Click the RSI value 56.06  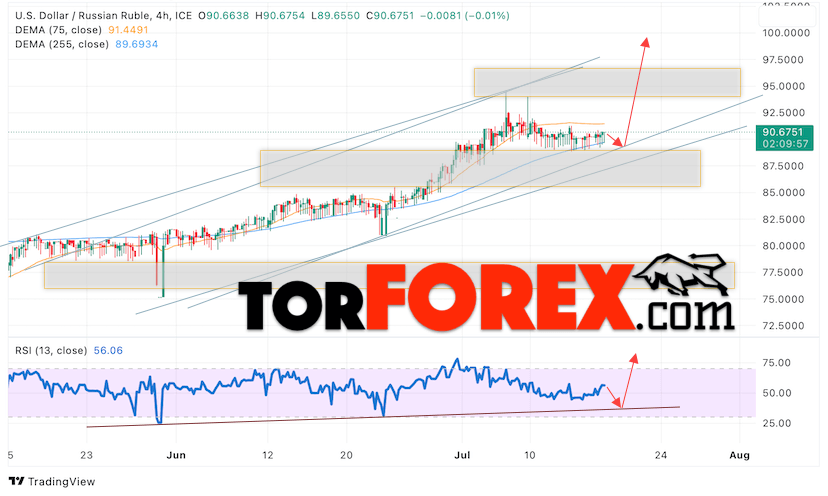click(108, 351)
